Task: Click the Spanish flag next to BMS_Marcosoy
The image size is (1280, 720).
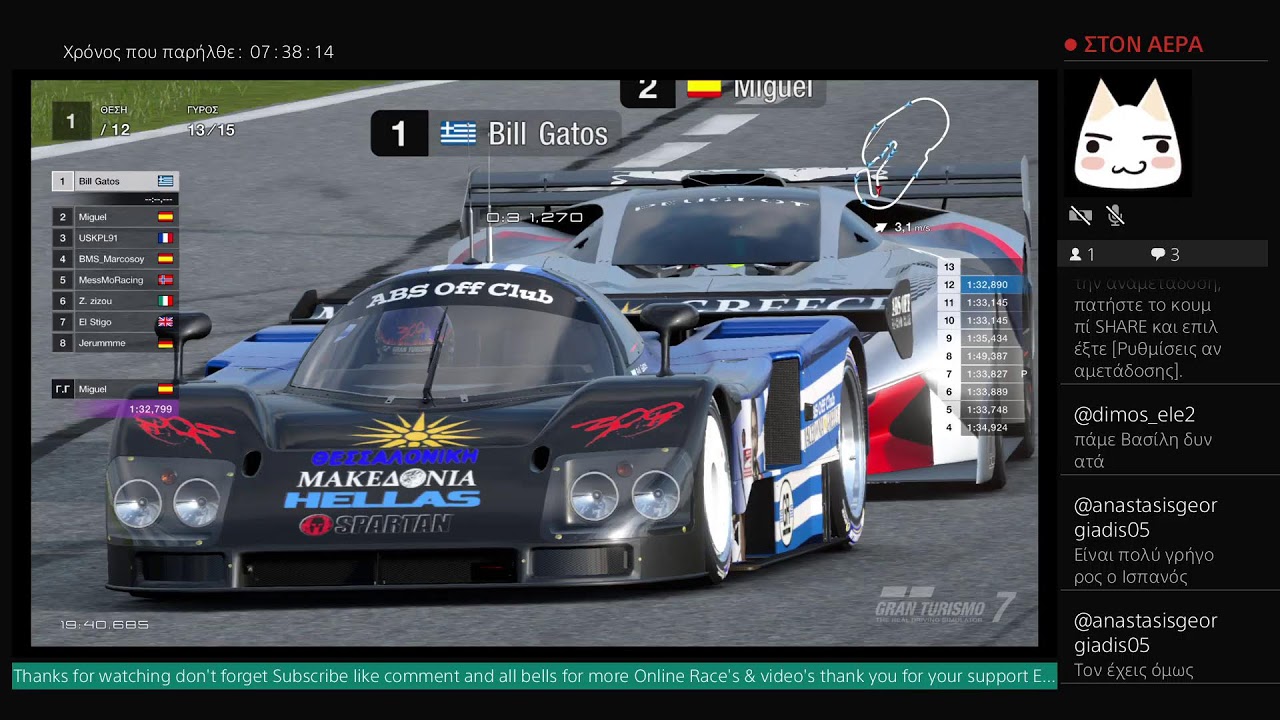Action: [166, 259]
